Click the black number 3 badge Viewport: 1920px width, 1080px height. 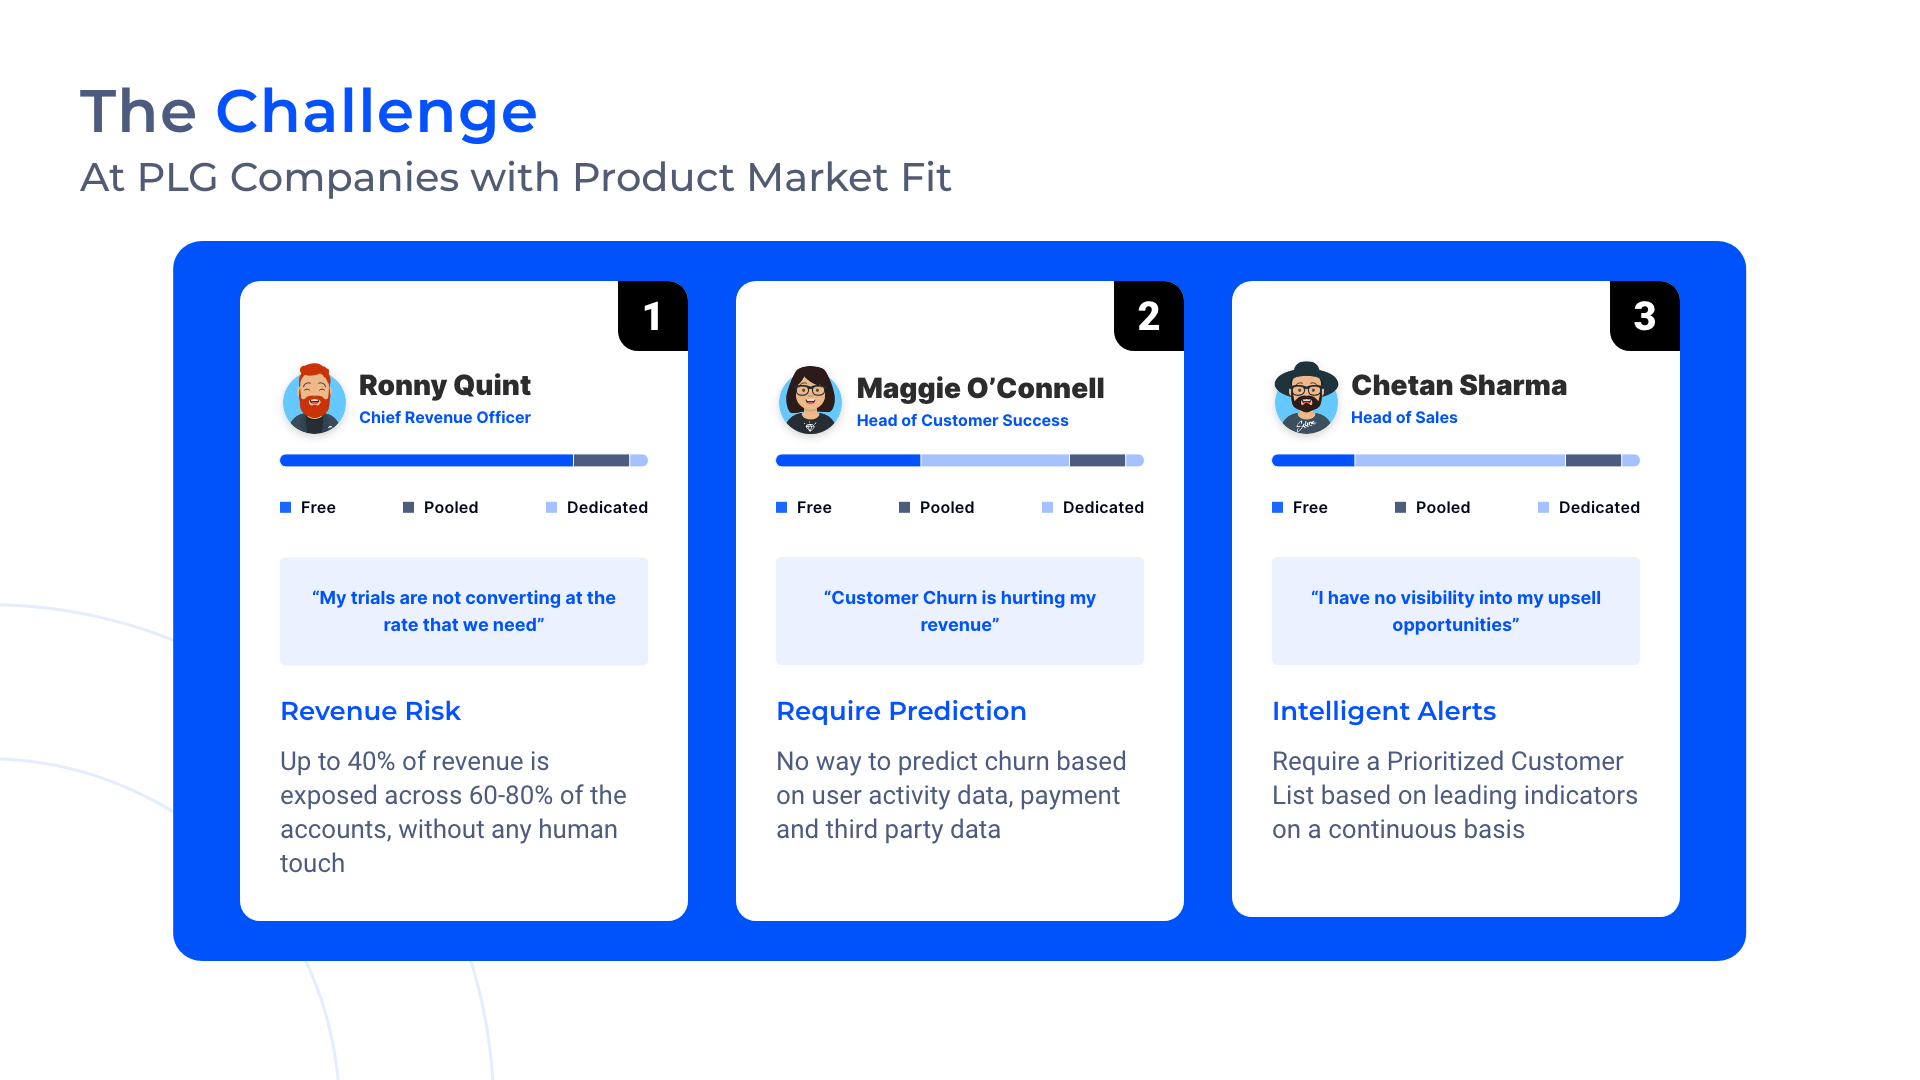[1644, 317]
